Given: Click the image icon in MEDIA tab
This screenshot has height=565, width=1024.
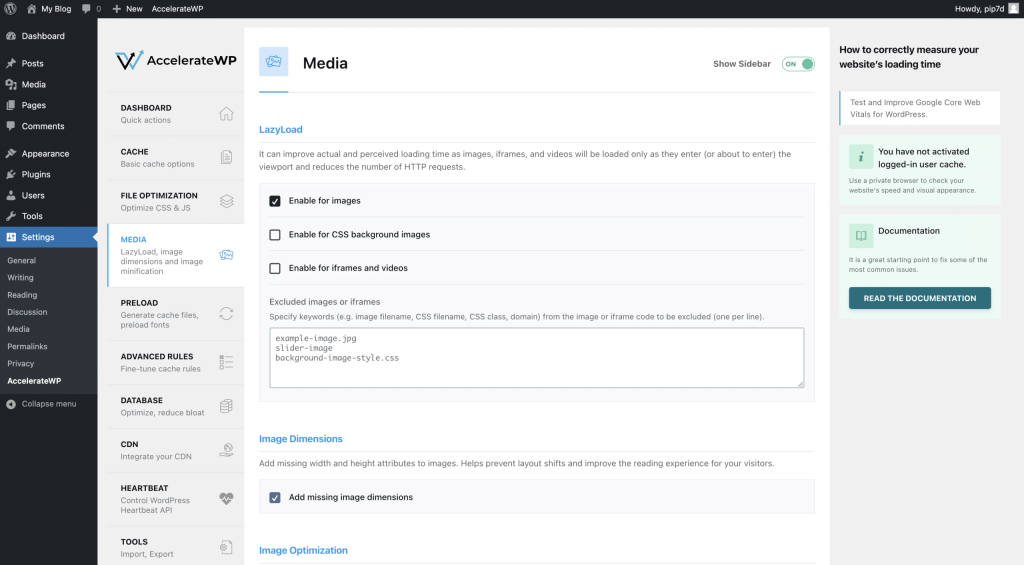Looking at the screenshot, I should pyautogui.click(x=226, y=255).
